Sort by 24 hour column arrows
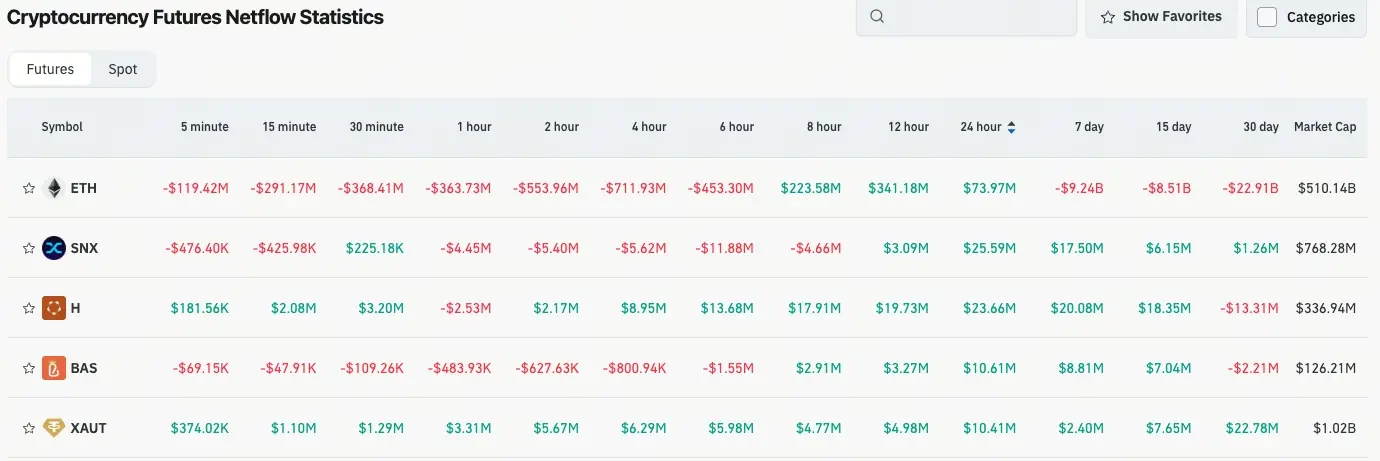 (1012, 127)
